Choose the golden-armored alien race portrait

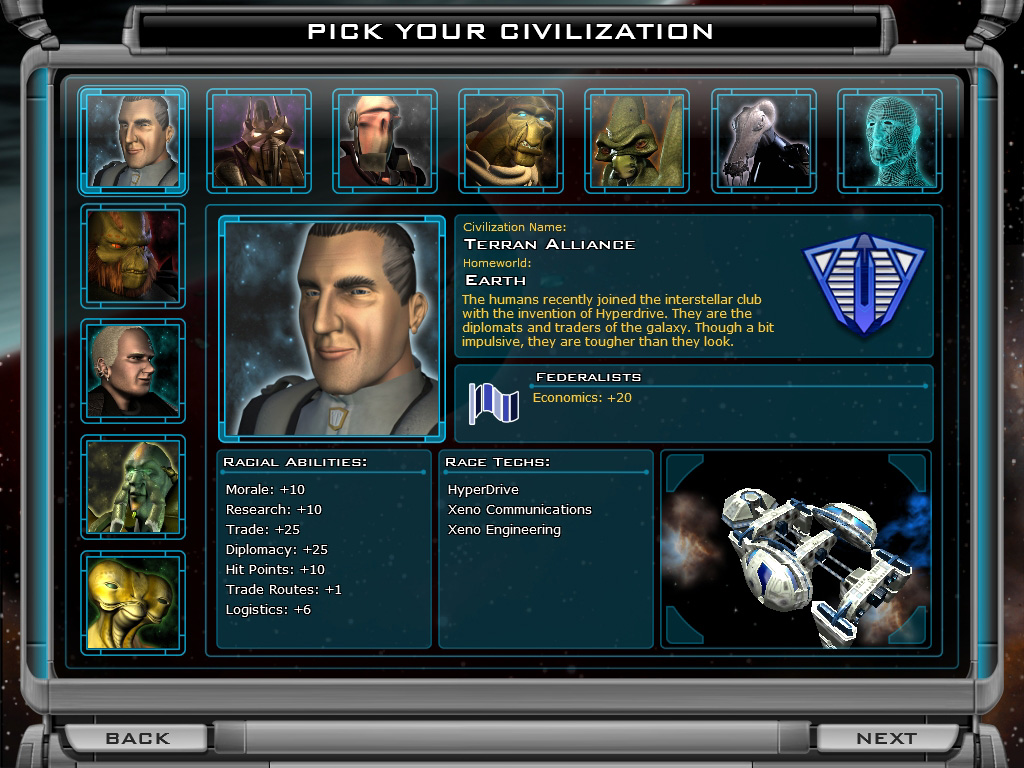point(259,141)
